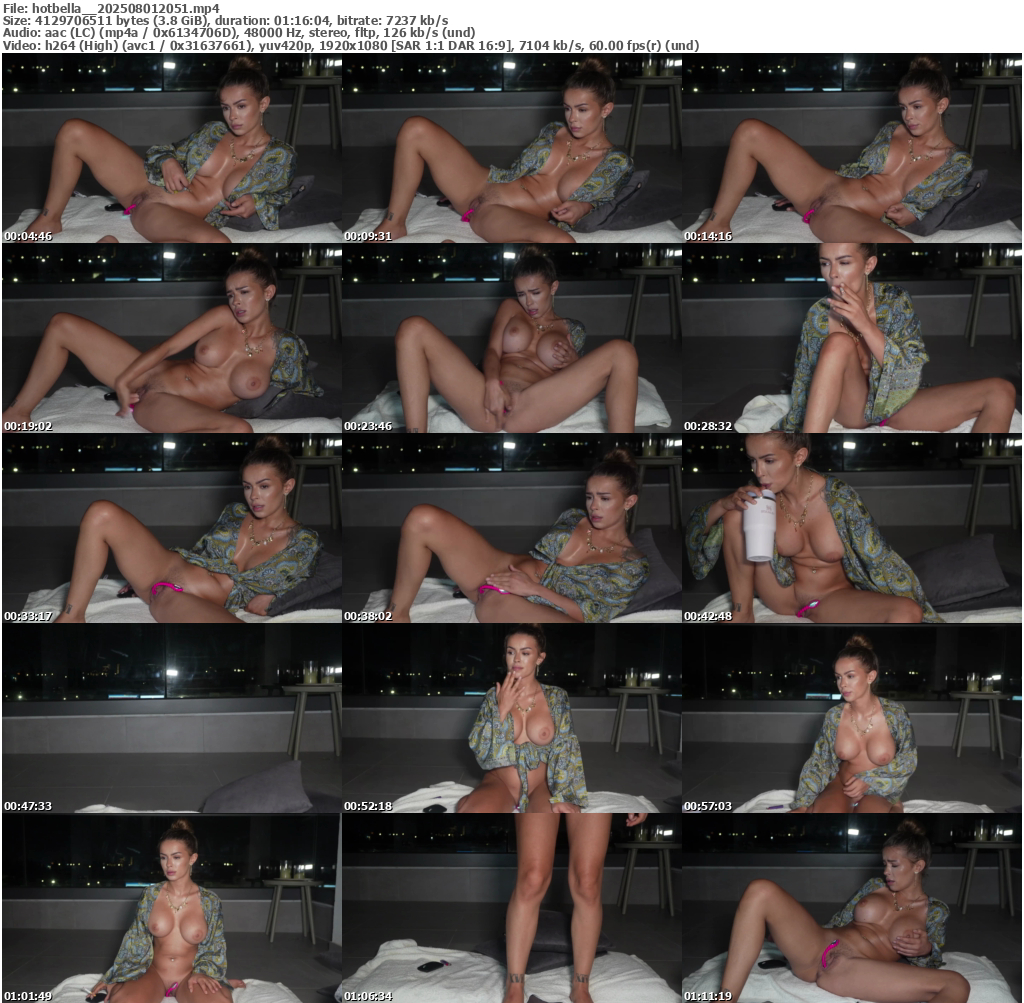Select the thumbnail at 00:23:46
The image size is (1024, 1003).
click(x=511, y=338)
